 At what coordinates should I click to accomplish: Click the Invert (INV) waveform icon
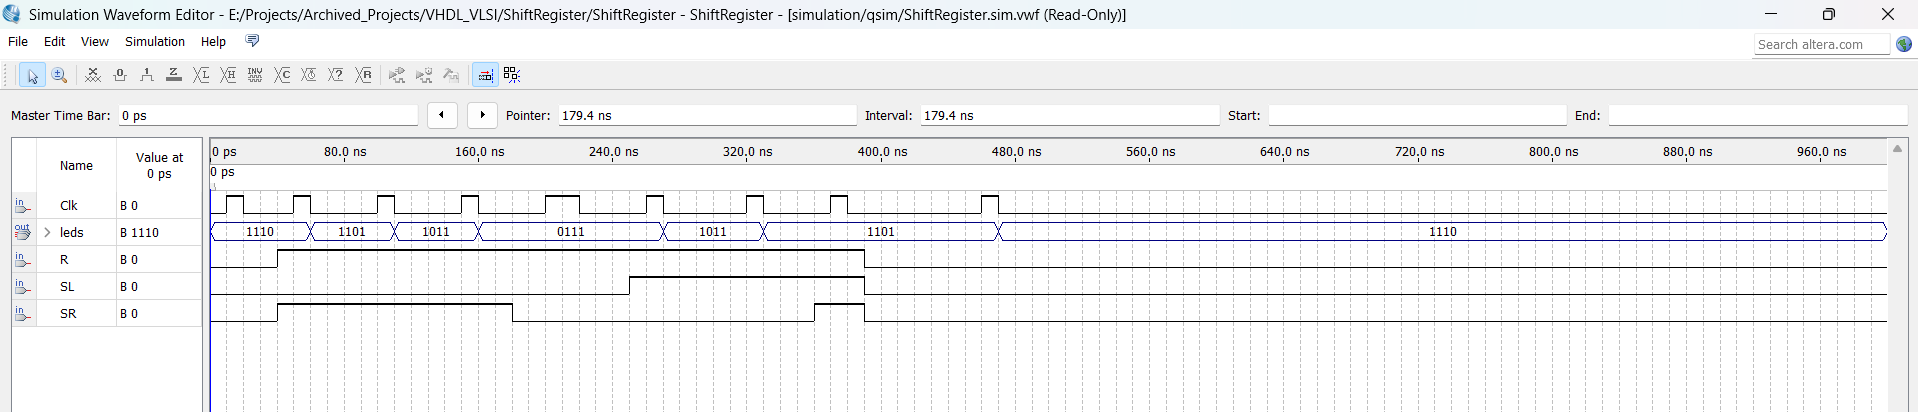[255, 75]
